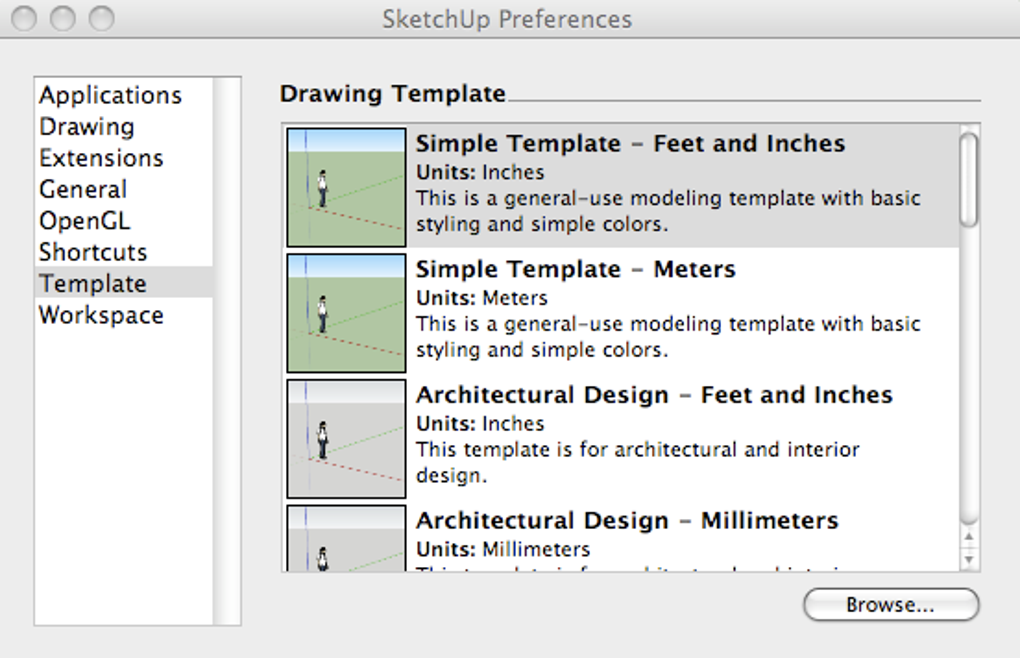Screen dimensions: 1020x658
Task: Click the template list scrollbar thumb
Action: click(968, 180)
